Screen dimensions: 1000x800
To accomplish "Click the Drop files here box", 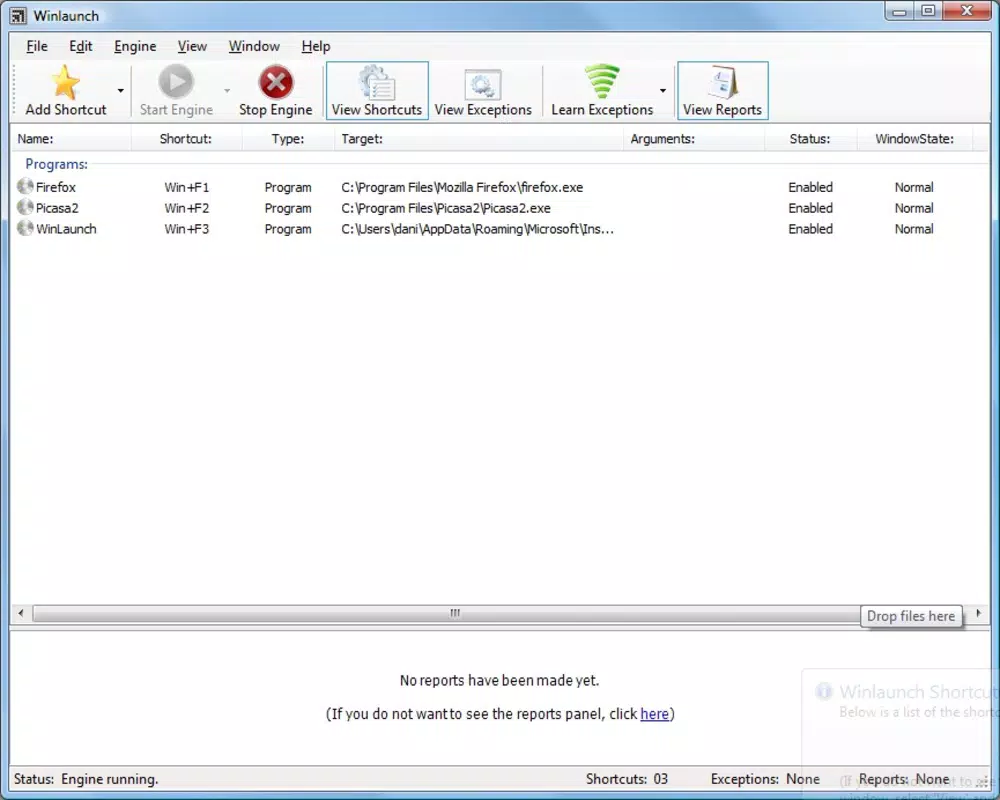I will click(x=911, y=616).
